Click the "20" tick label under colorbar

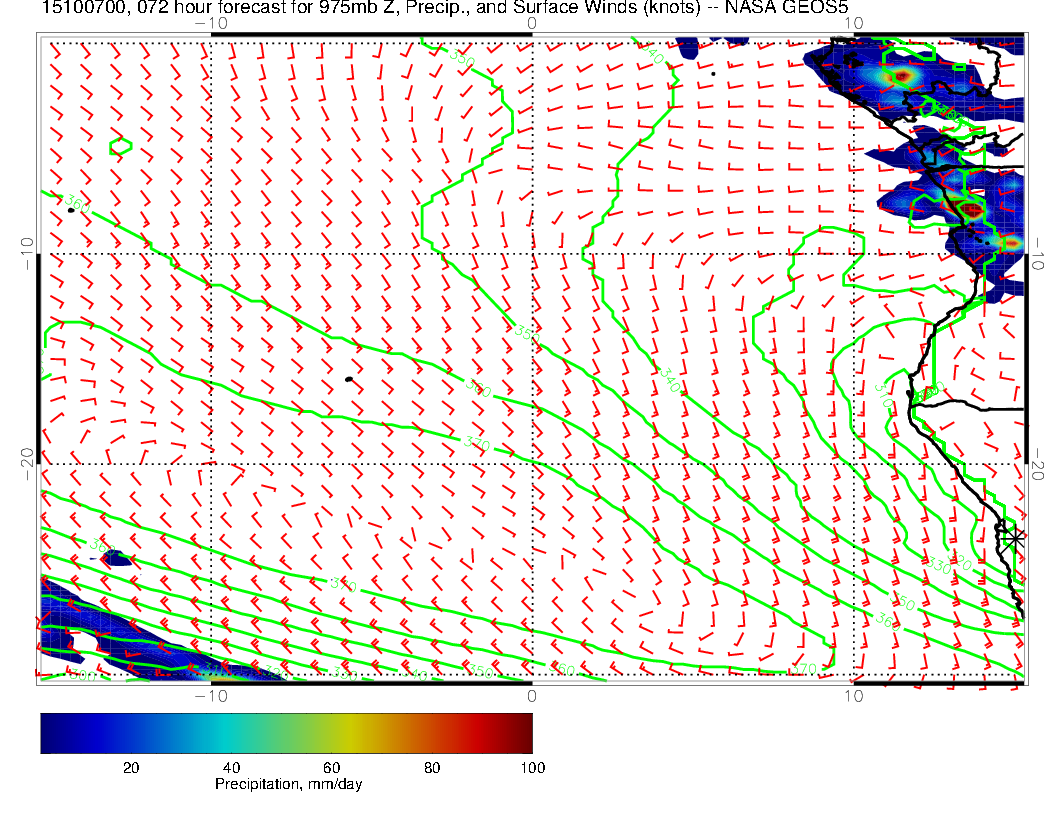click(x=130, y=767)
